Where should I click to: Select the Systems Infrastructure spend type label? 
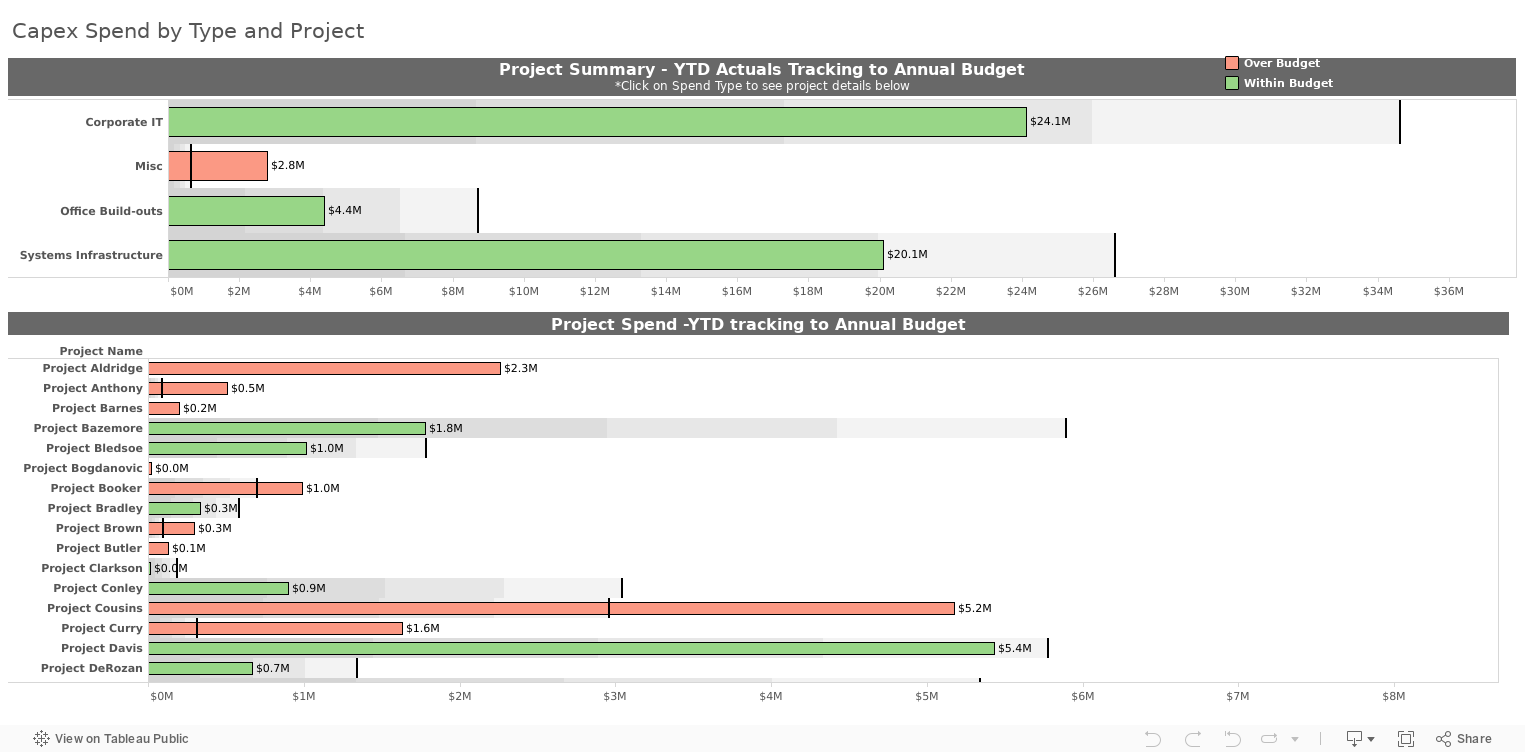tap(91, 255)
